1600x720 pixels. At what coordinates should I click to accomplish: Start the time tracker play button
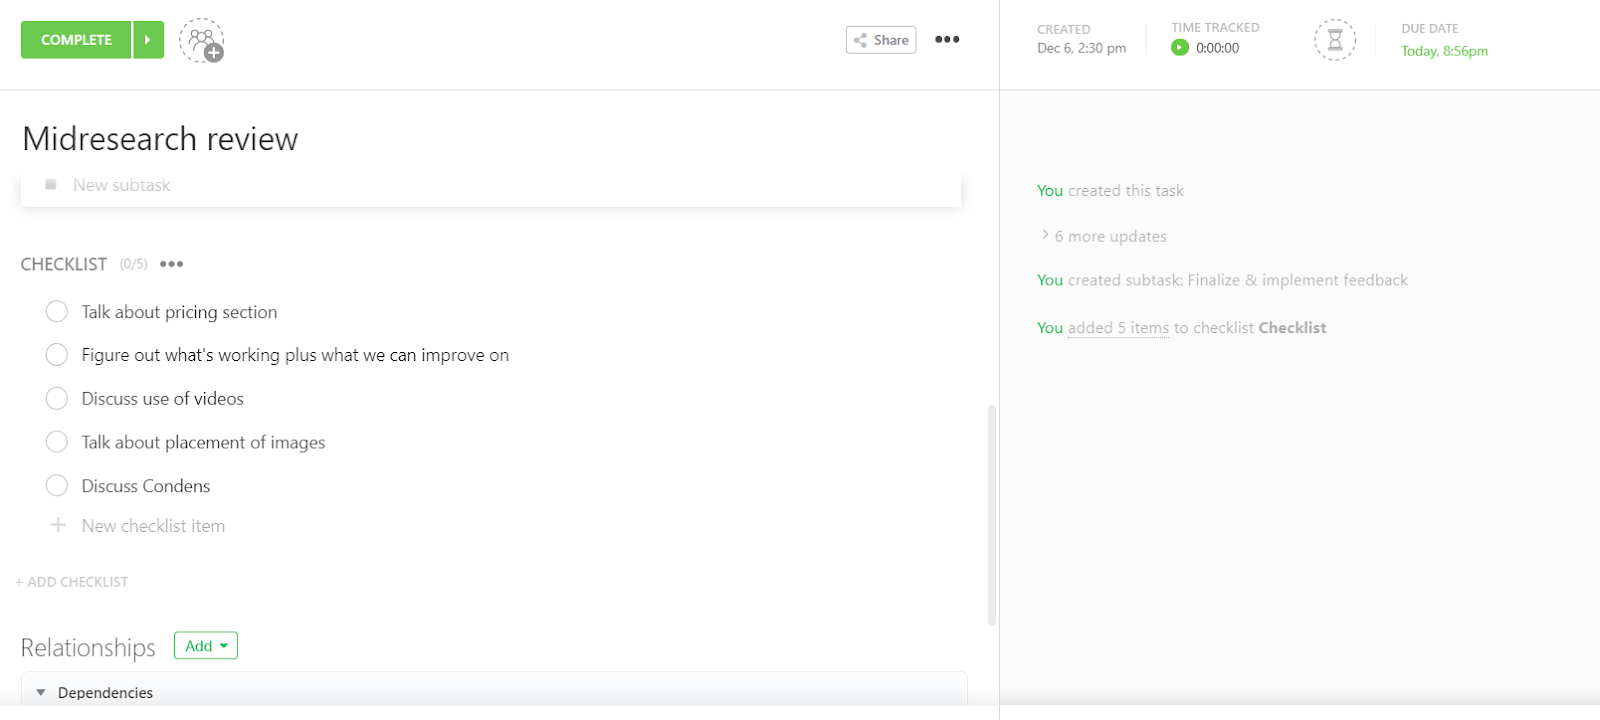[x=1180, y=48]
